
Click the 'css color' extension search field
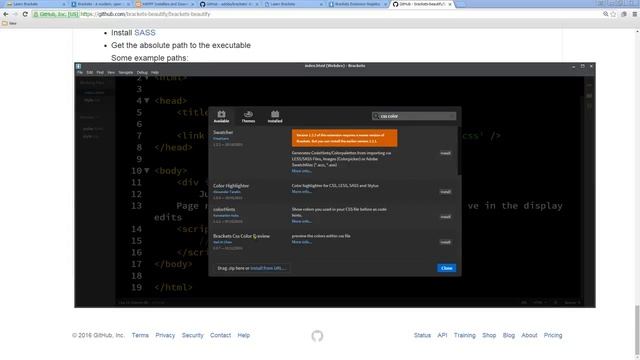click(413, 116)
